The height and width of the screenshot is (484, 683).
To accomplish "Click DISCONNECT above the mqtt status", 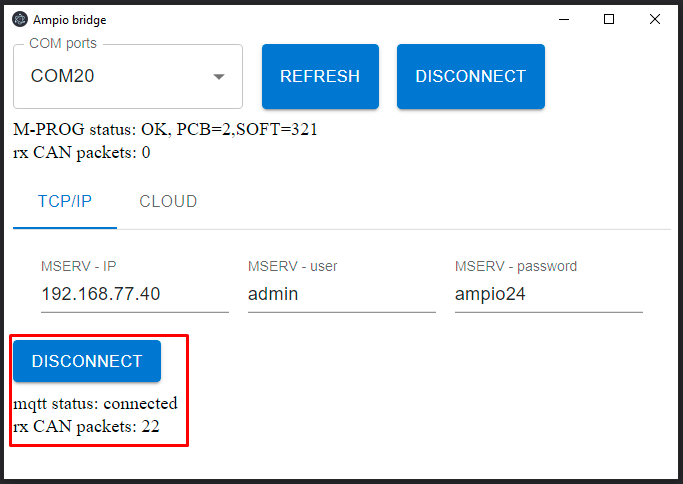I will [87, 361].
